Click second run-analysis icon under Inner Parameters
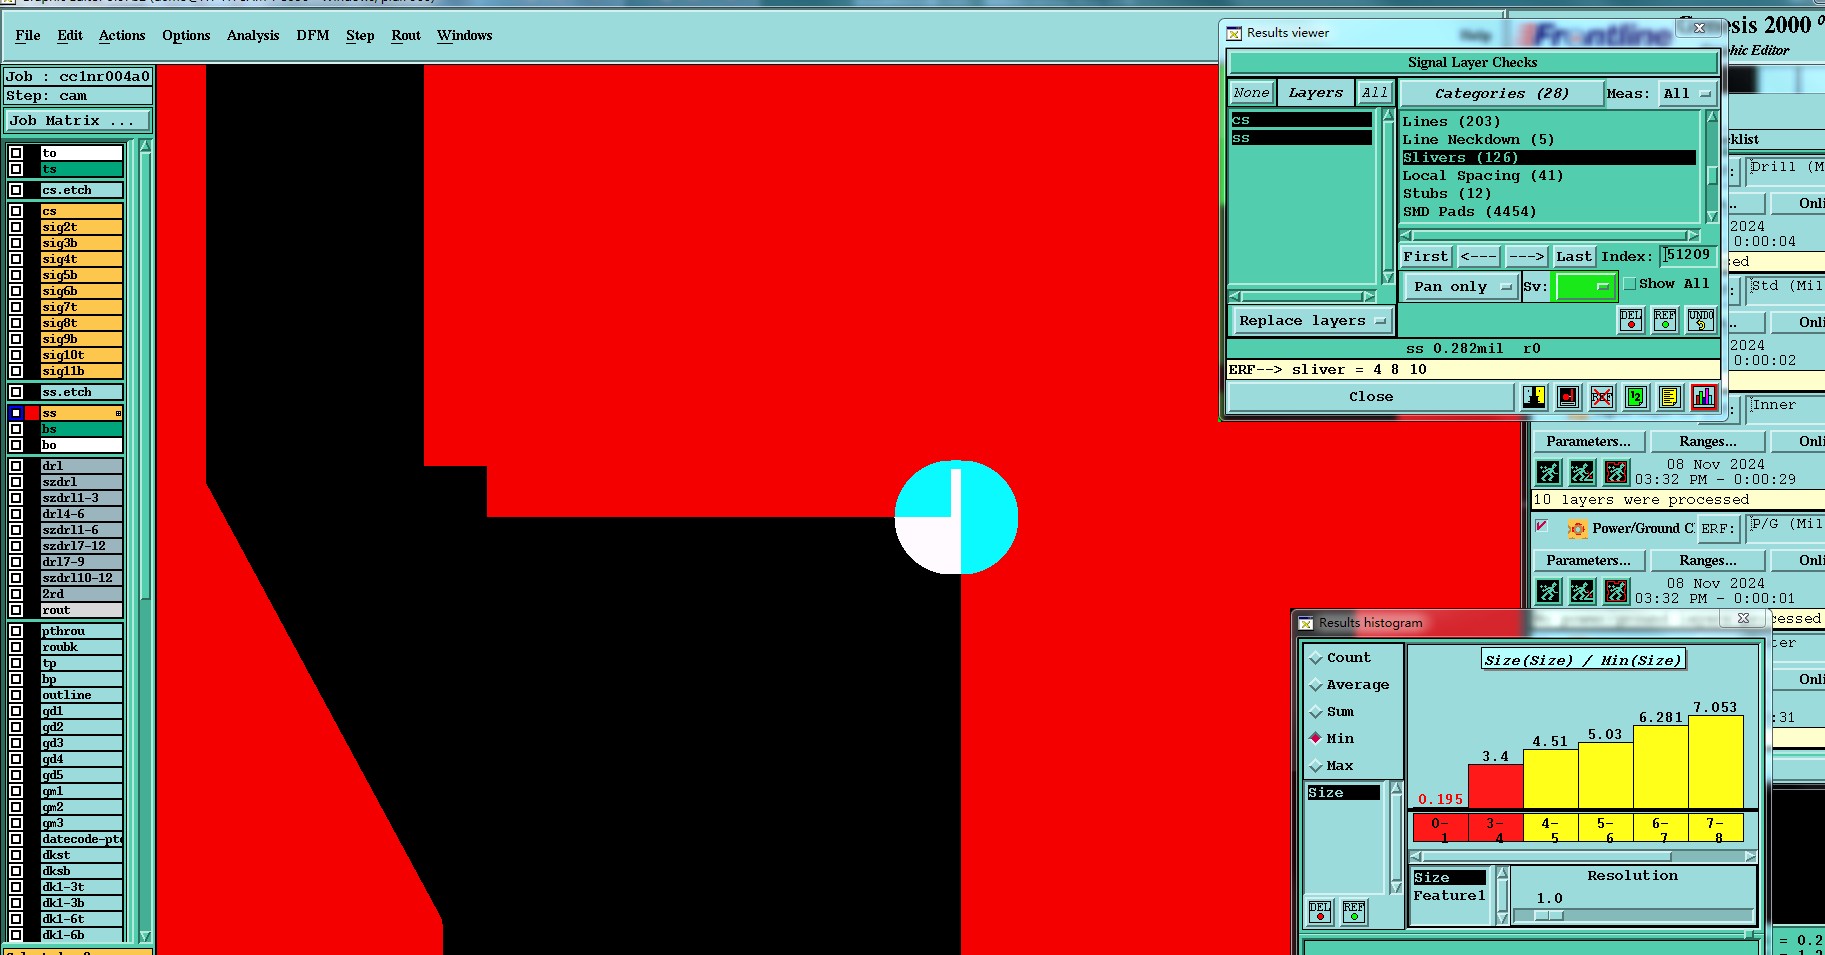 (x=1582, y=472)
